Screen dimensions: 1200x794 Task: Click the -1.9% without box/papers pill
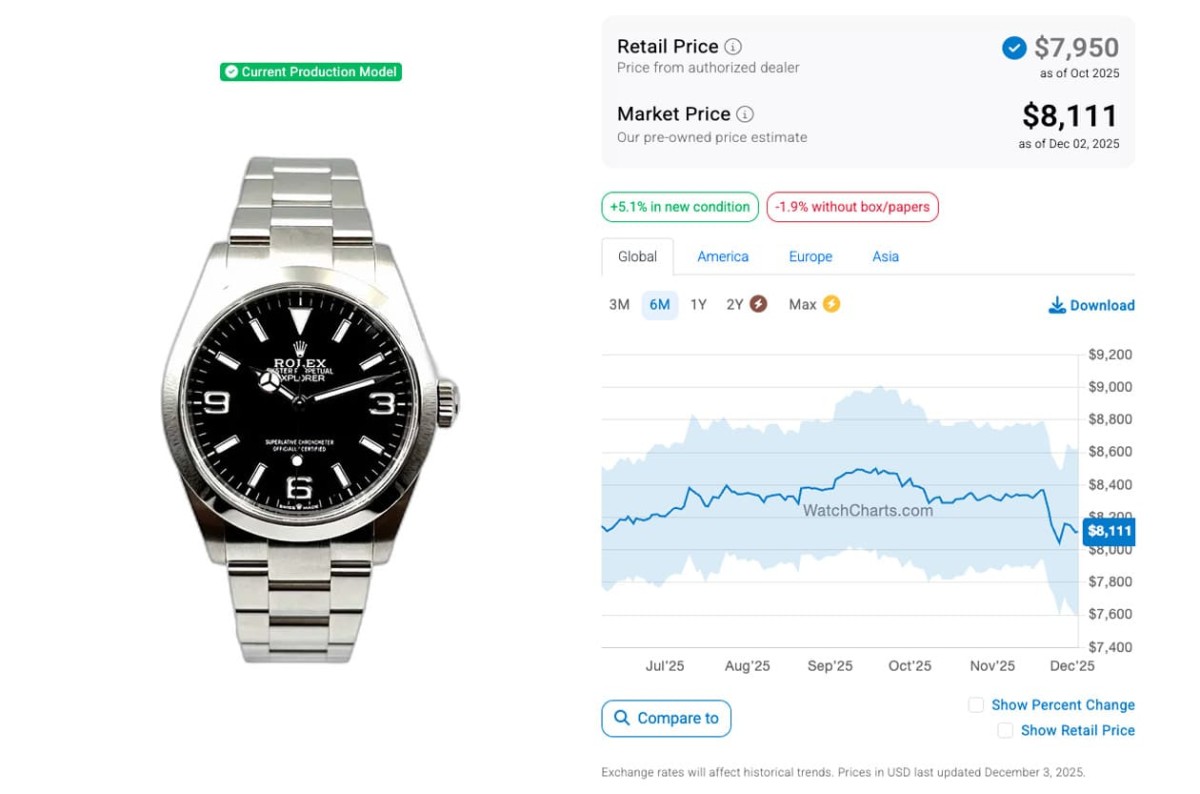coord(852,207)
